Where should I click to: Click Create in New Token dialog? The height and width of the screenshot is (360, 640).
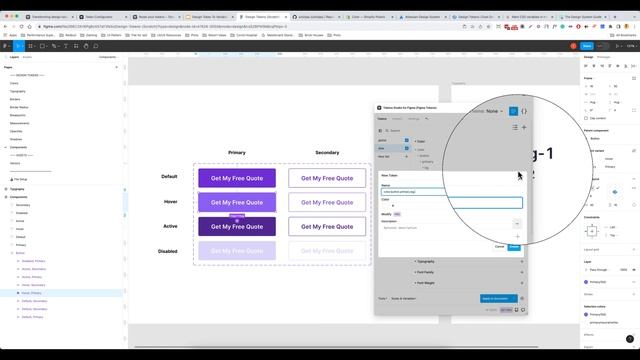(514, 247)
